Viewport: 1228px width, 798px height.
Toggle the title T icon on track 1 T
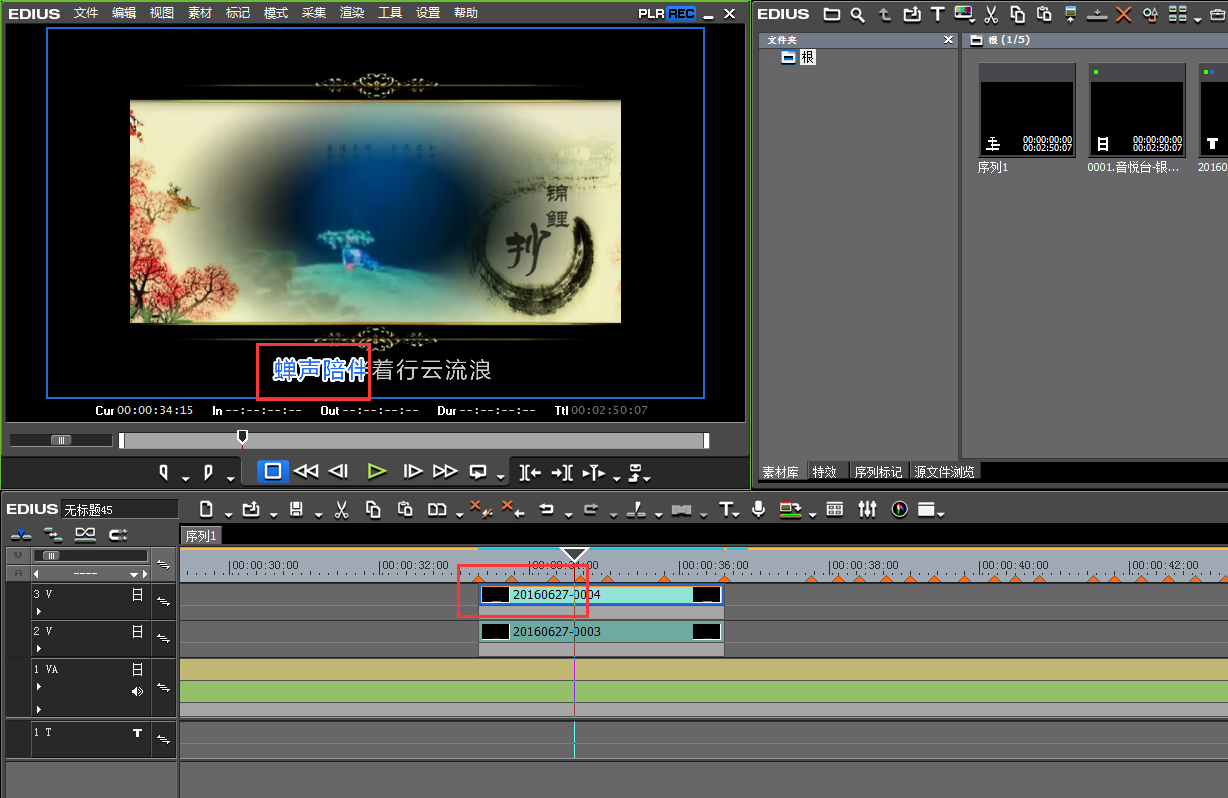pos(137,733)
